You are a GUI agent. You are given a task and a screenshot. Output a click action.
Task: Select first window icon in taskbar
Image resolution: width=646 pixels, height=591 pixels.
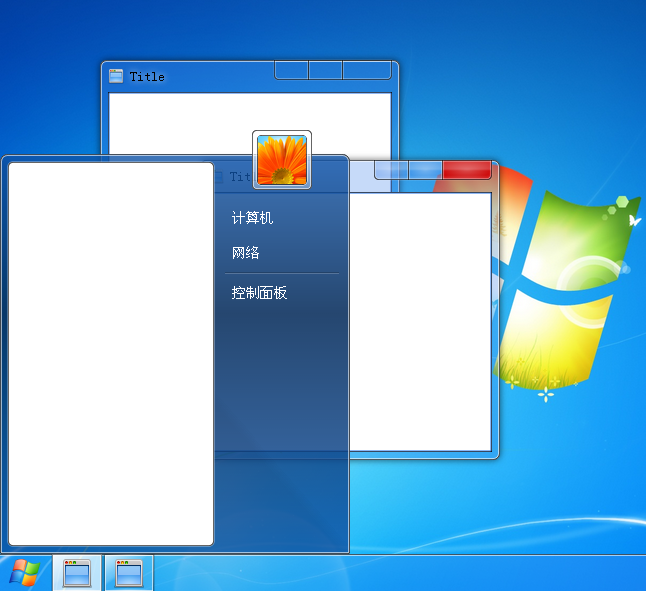coord(77,573)
